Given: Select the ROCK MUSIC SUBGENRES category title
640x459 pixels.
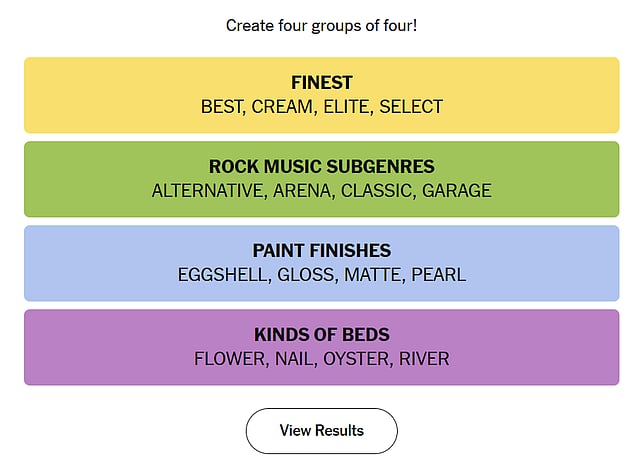Looking at the screenshot, I should click(x=321, y=167).
